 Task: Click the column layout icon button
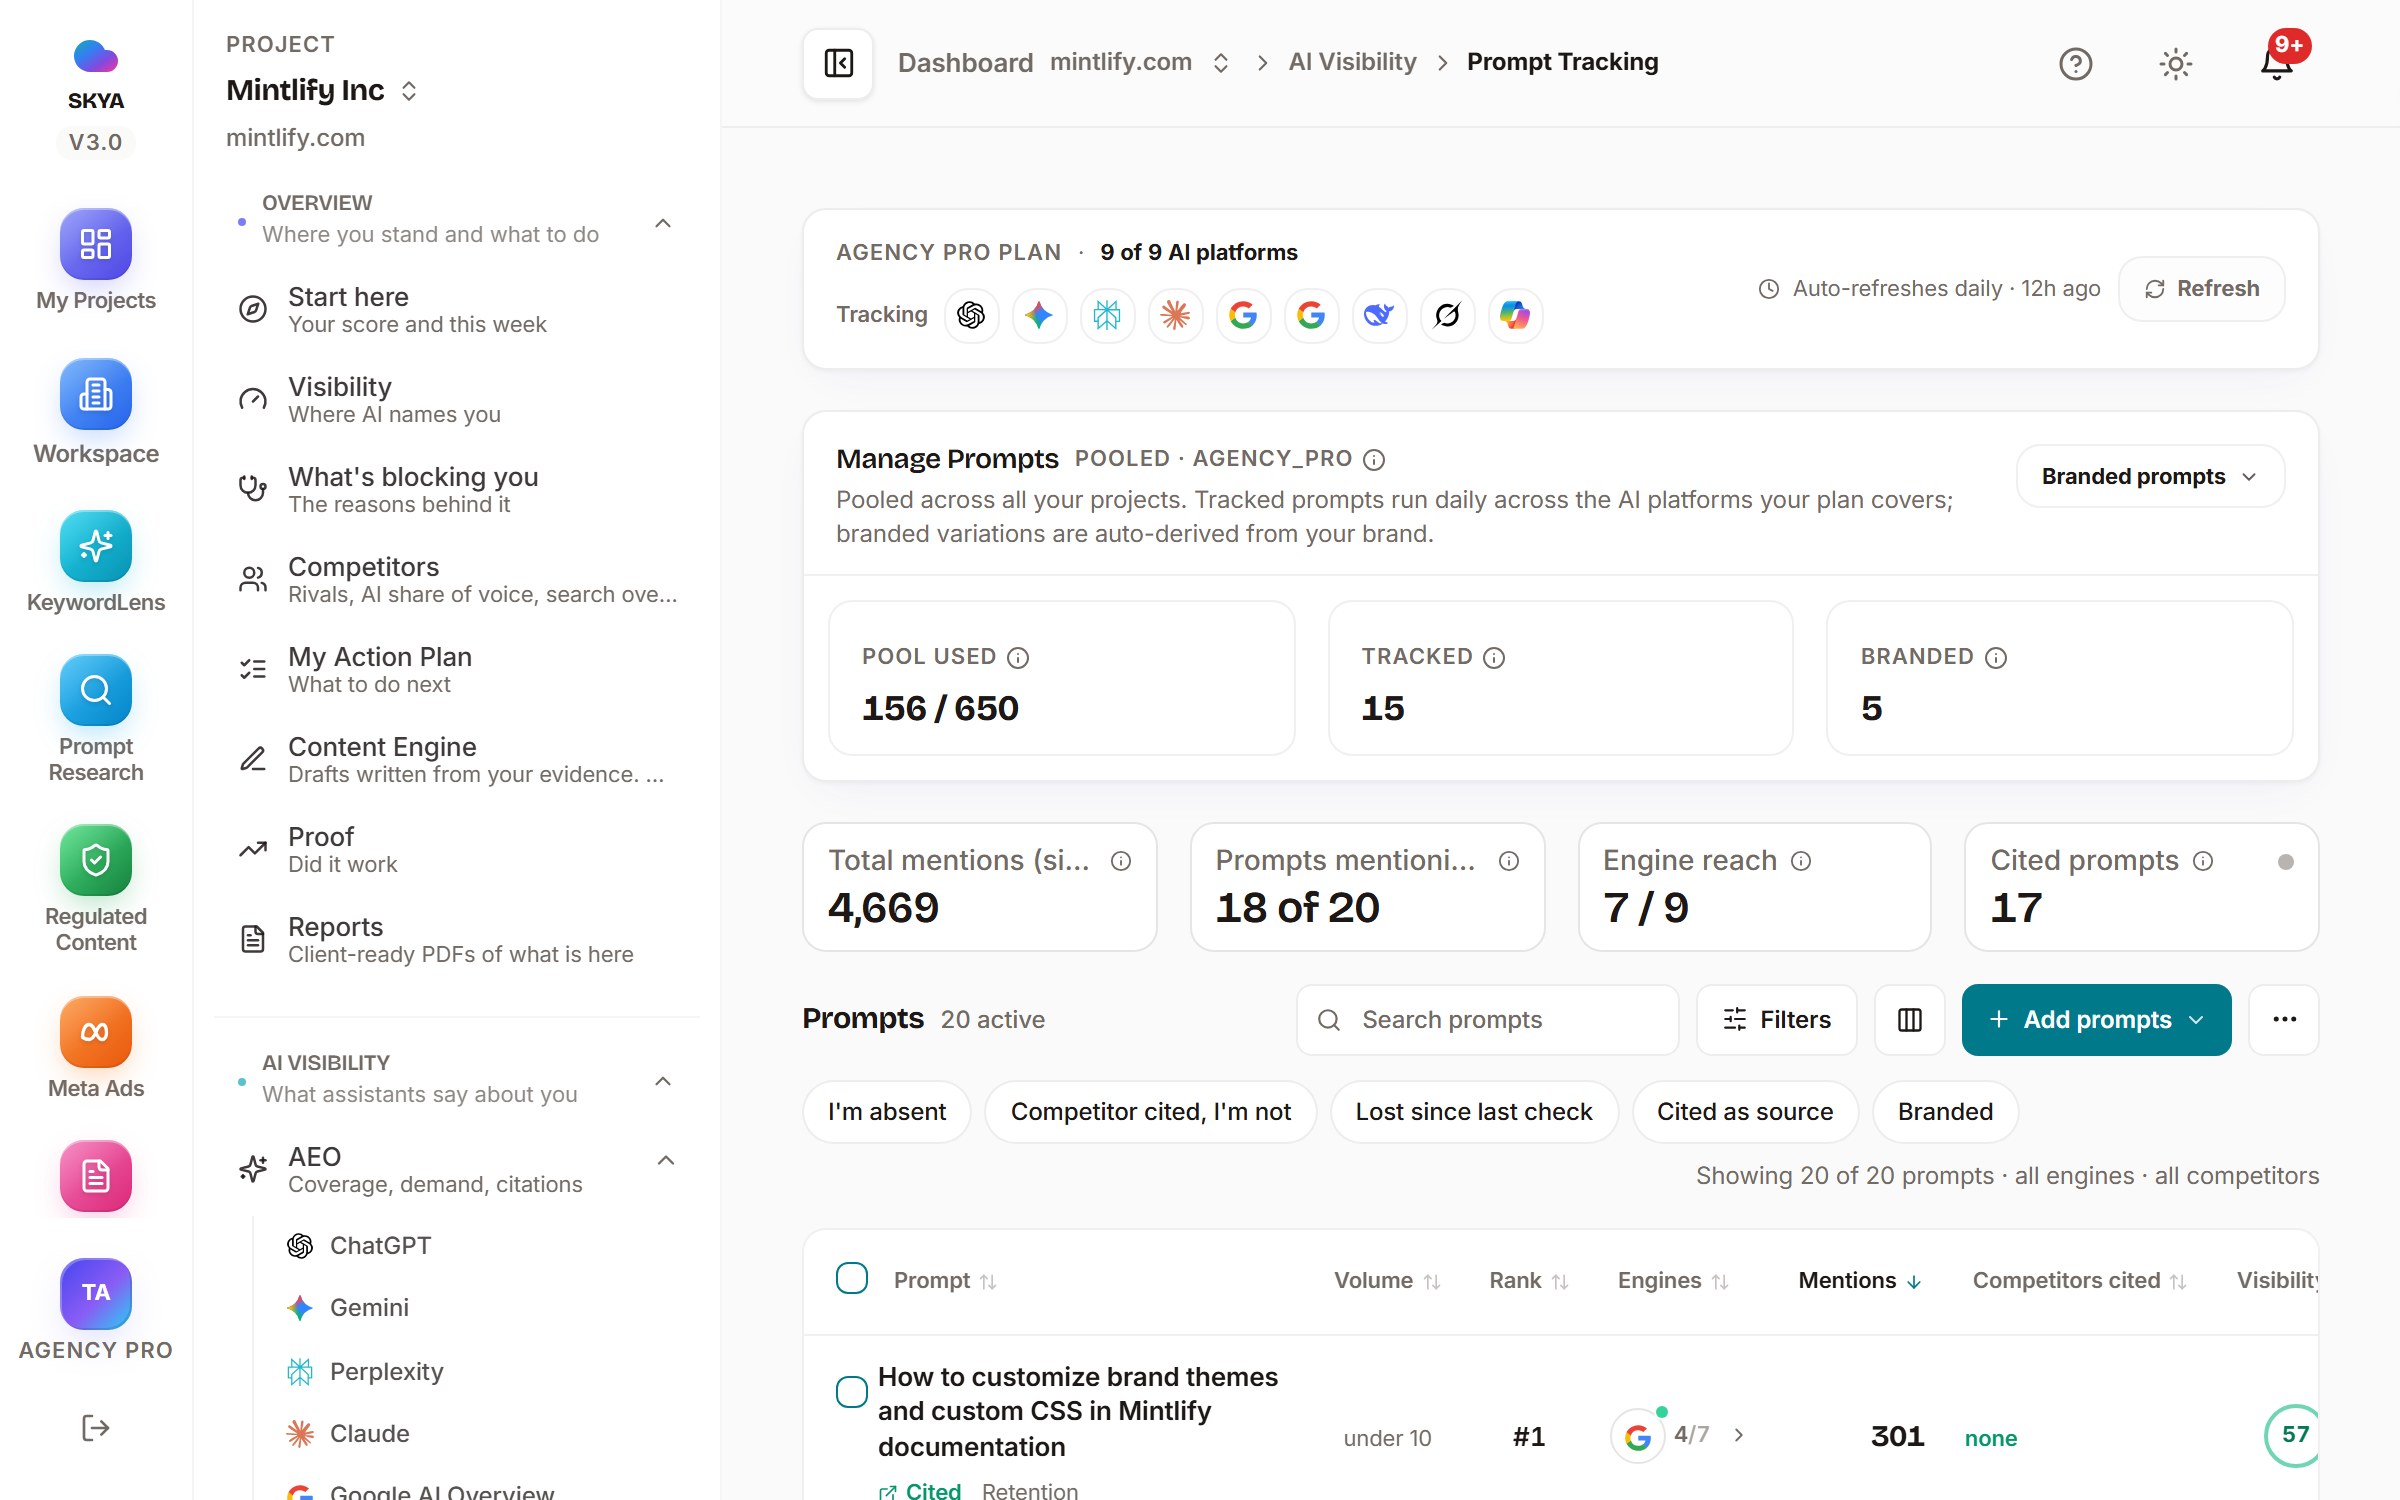1909,1019
